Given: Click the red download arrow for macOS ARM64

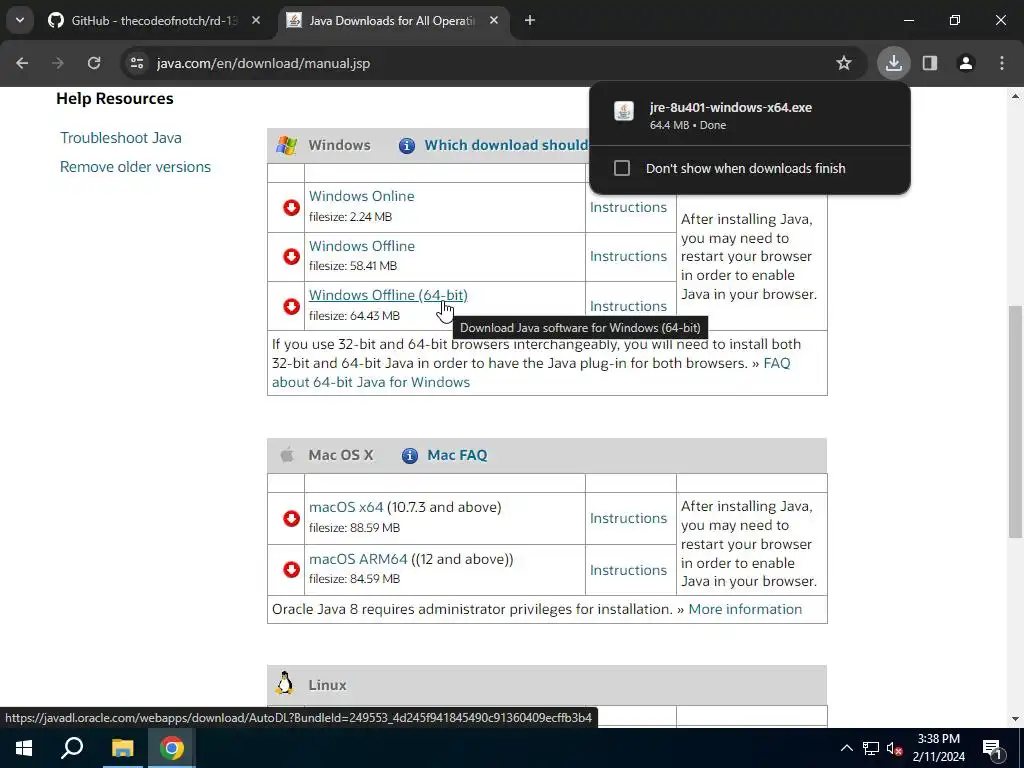Looking at the screenshot, I should [x=291, y=570].
